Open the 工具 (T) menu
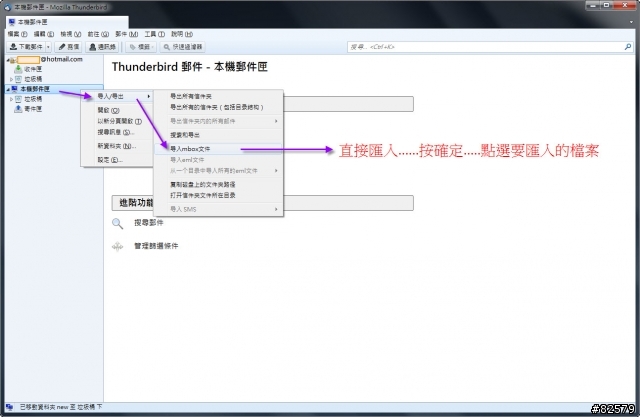 [155, 34]
